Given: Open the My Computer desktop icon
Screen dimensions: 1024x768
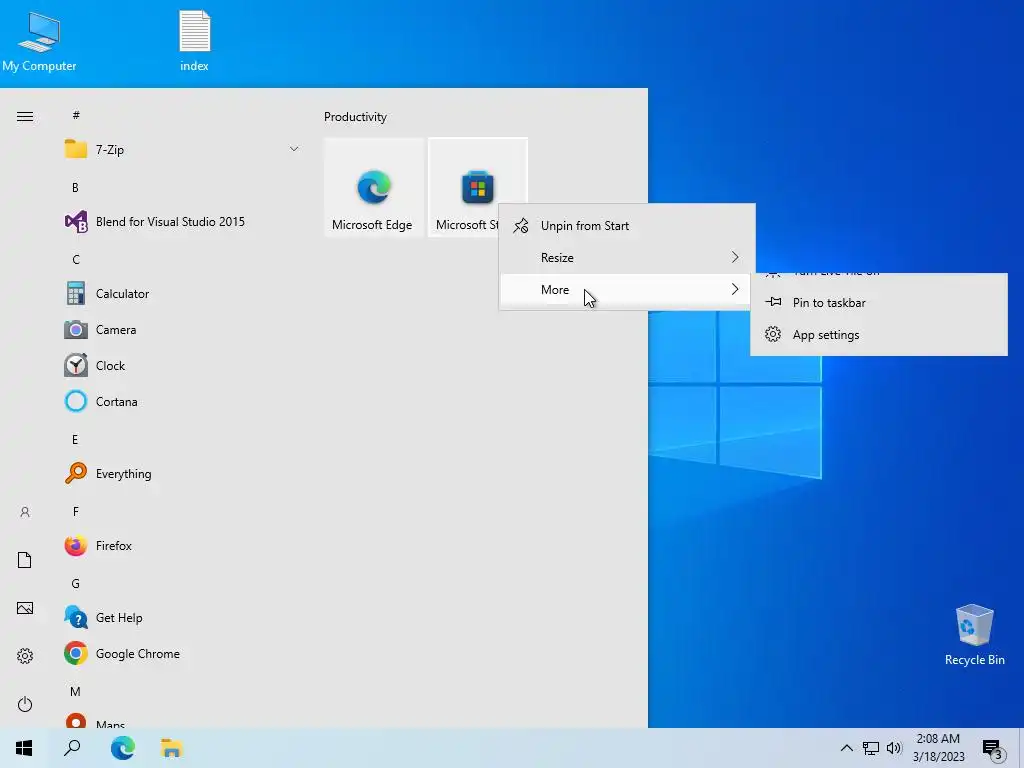Looking at the screenshot, I should coord(39,40).
